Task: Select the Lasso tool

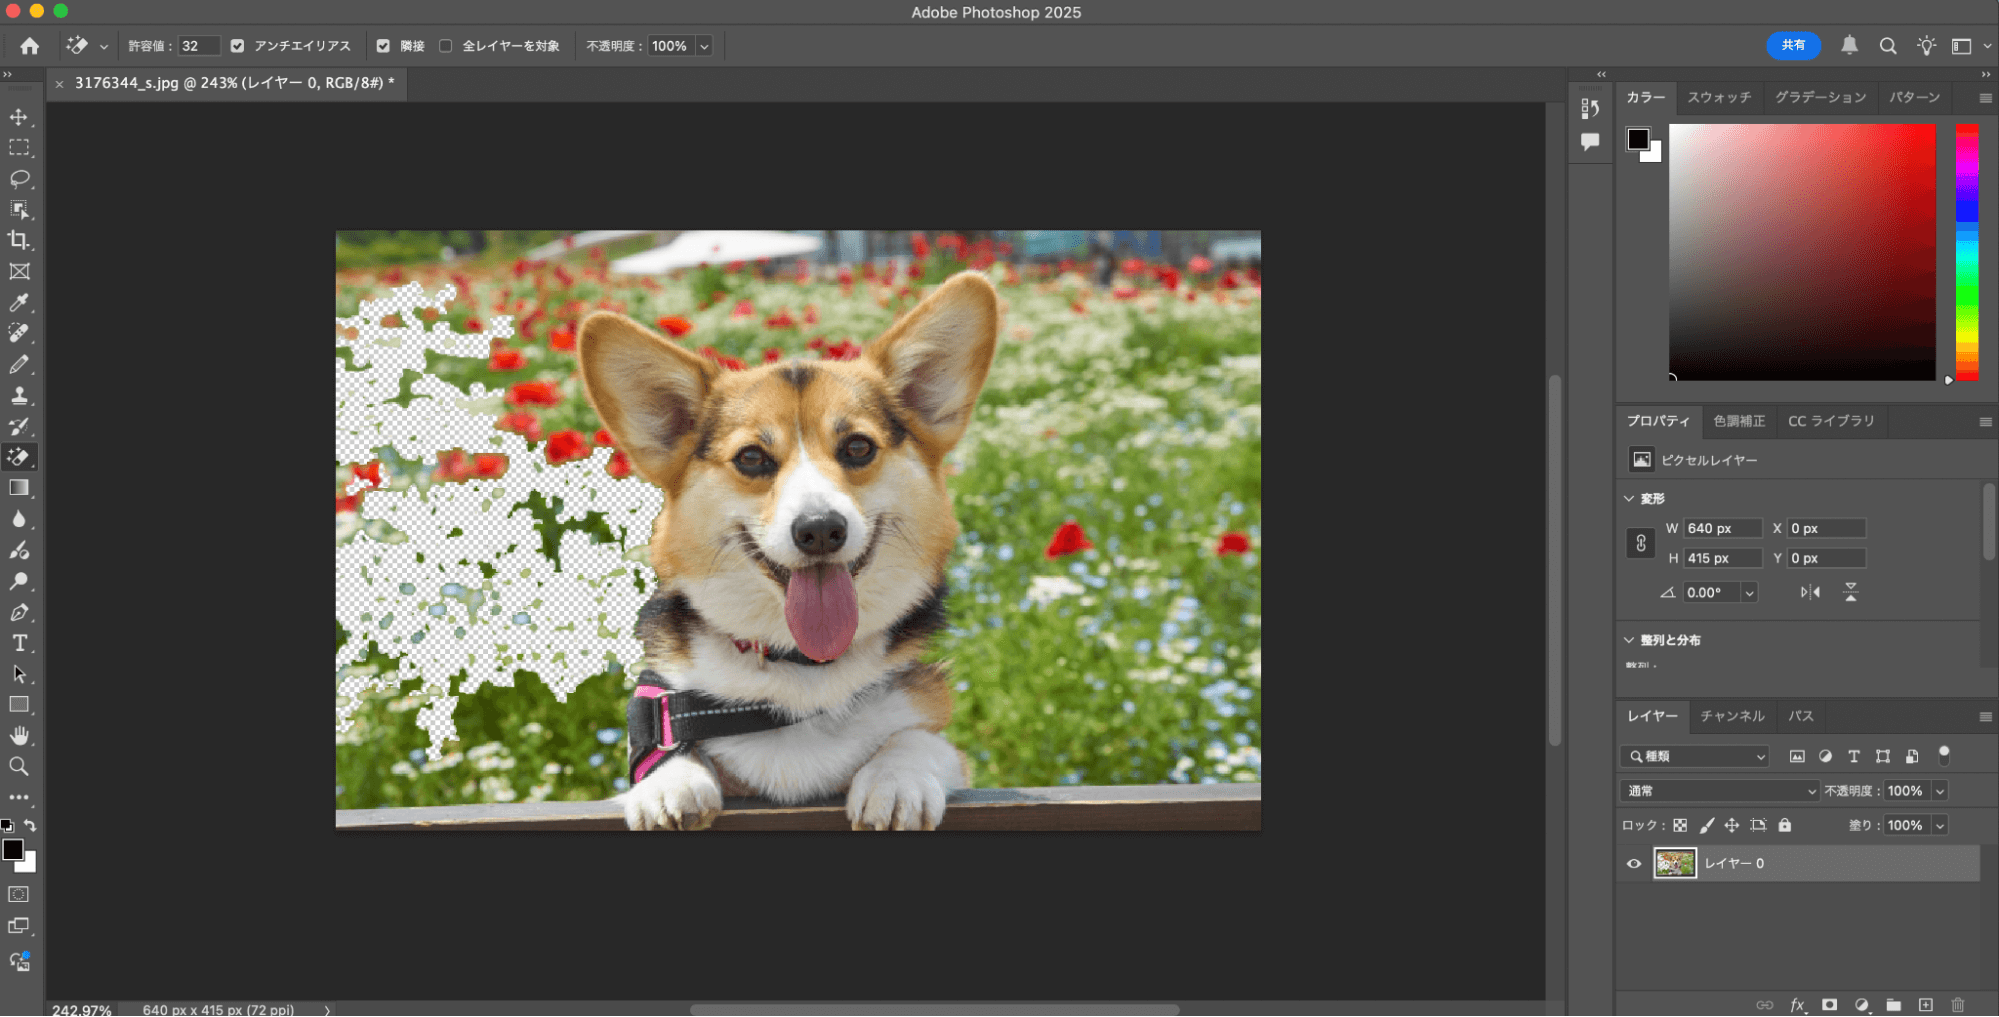Action: [x=19, y=179]
